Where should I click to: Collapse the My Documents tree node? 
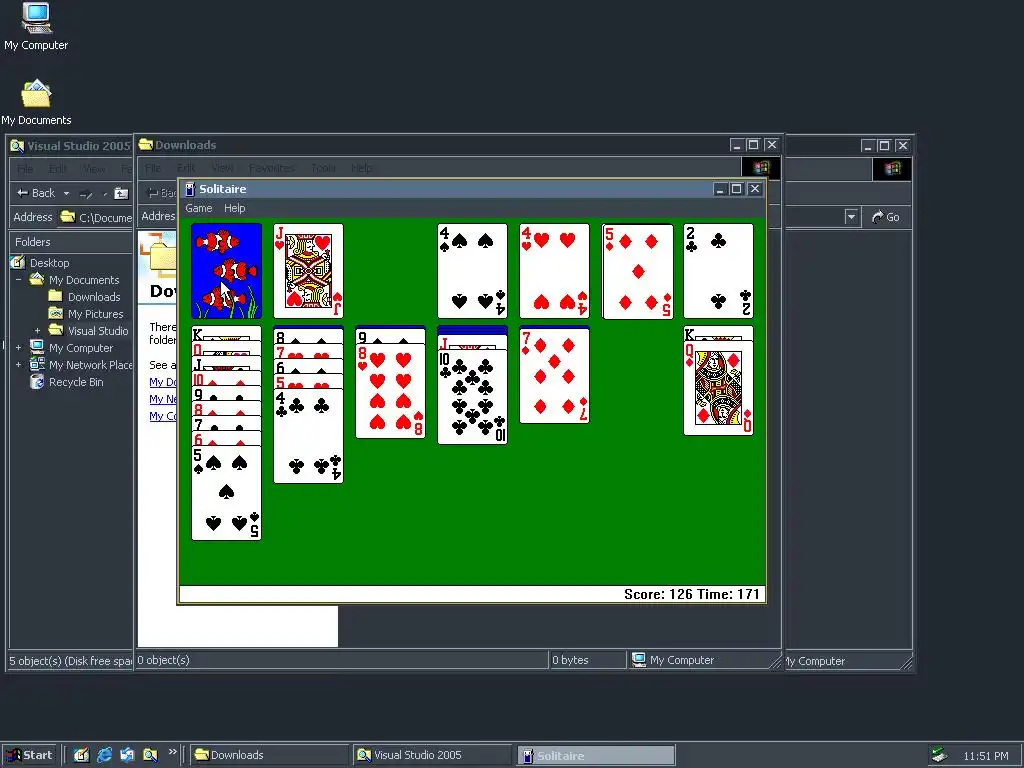pyautogui.click(x=18, y=280)
